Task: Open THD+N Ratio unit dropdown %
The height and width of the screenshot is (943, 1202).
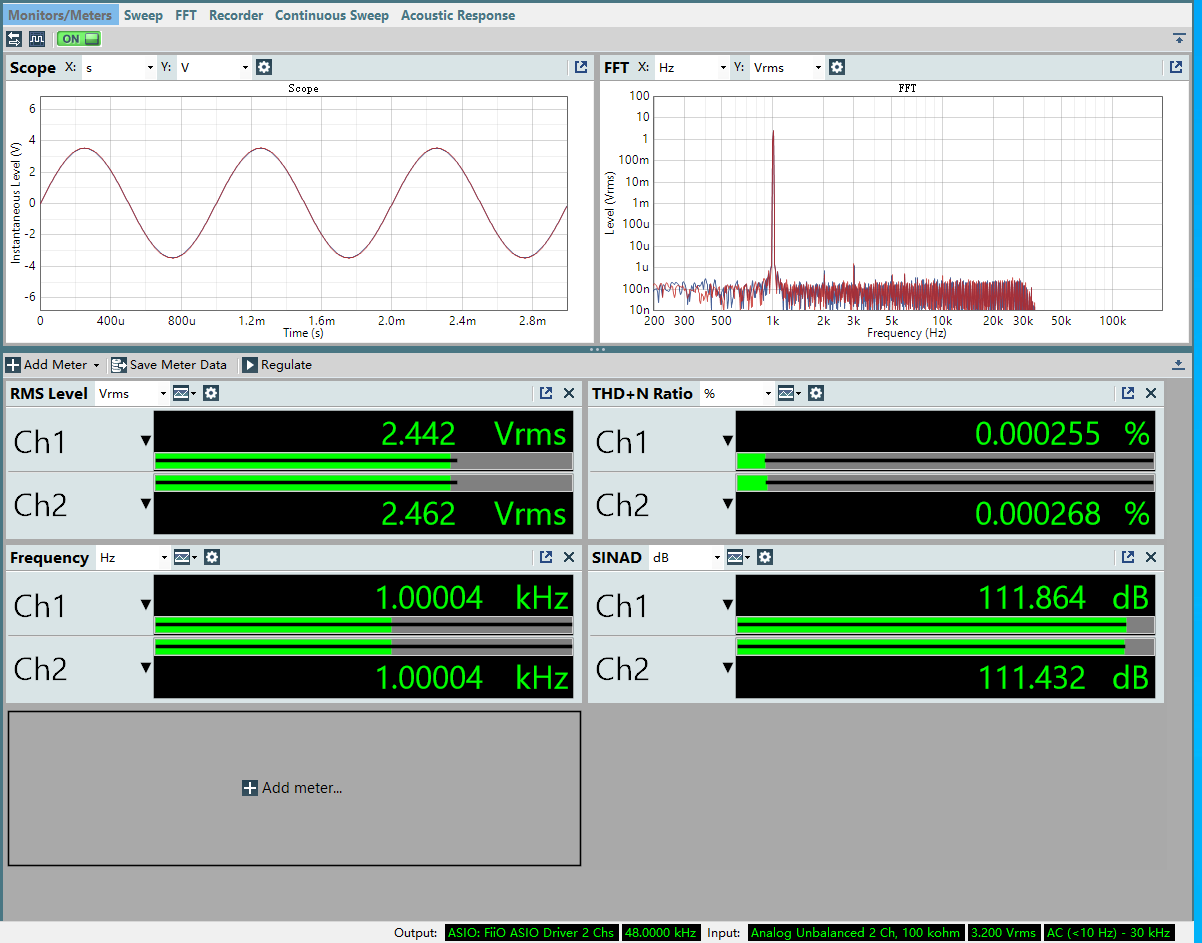Action: coord(737,393)
